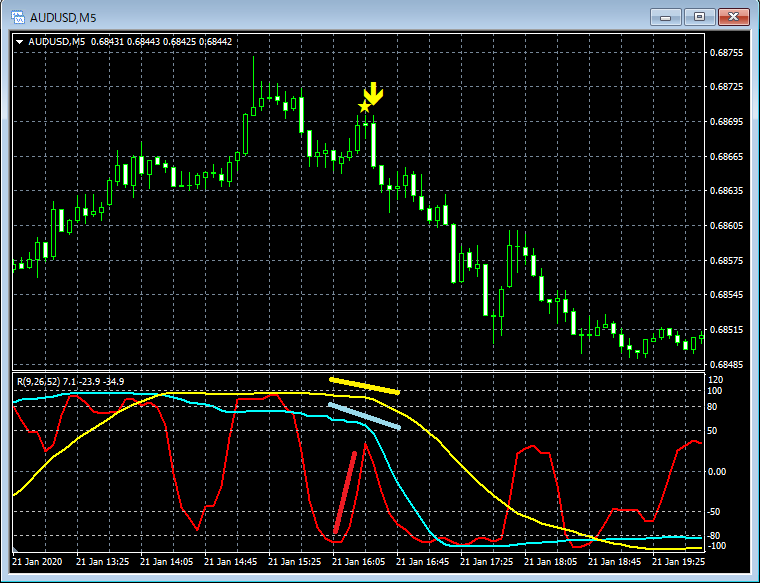Click the price label 0.68635

(x=726, y=190)
